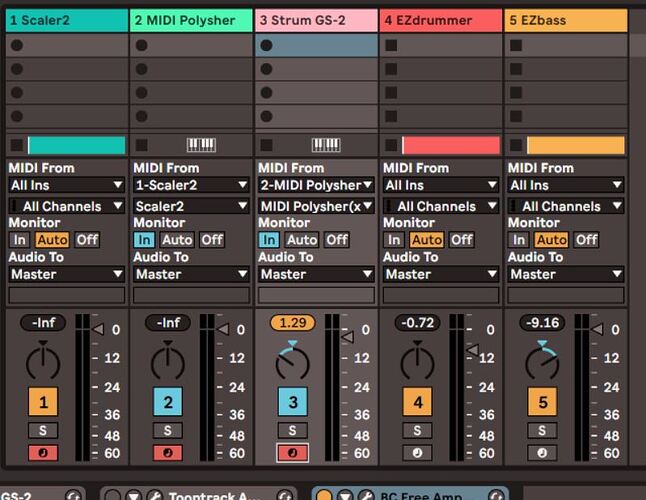
Task: Click the stop clips square on MIDI Polysher track
Action: click(142, 145)
